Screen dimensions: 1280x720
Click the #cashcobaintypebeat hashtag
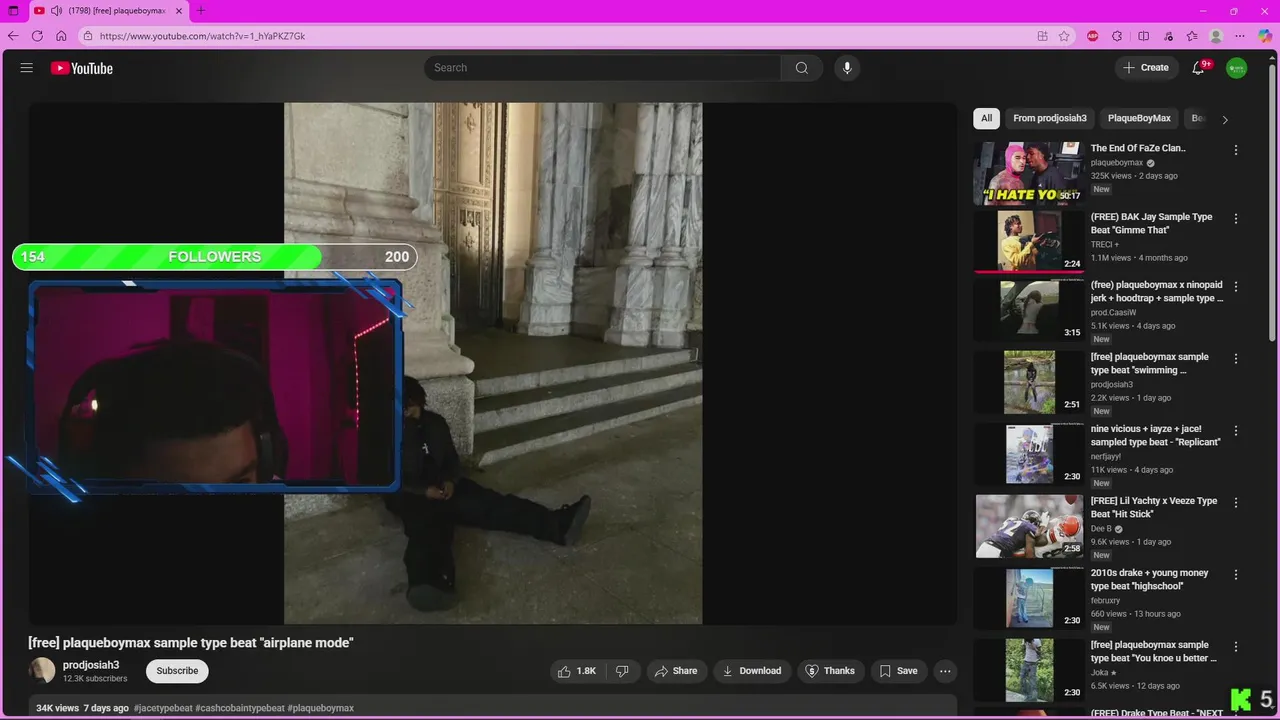[x=240, y=708]
